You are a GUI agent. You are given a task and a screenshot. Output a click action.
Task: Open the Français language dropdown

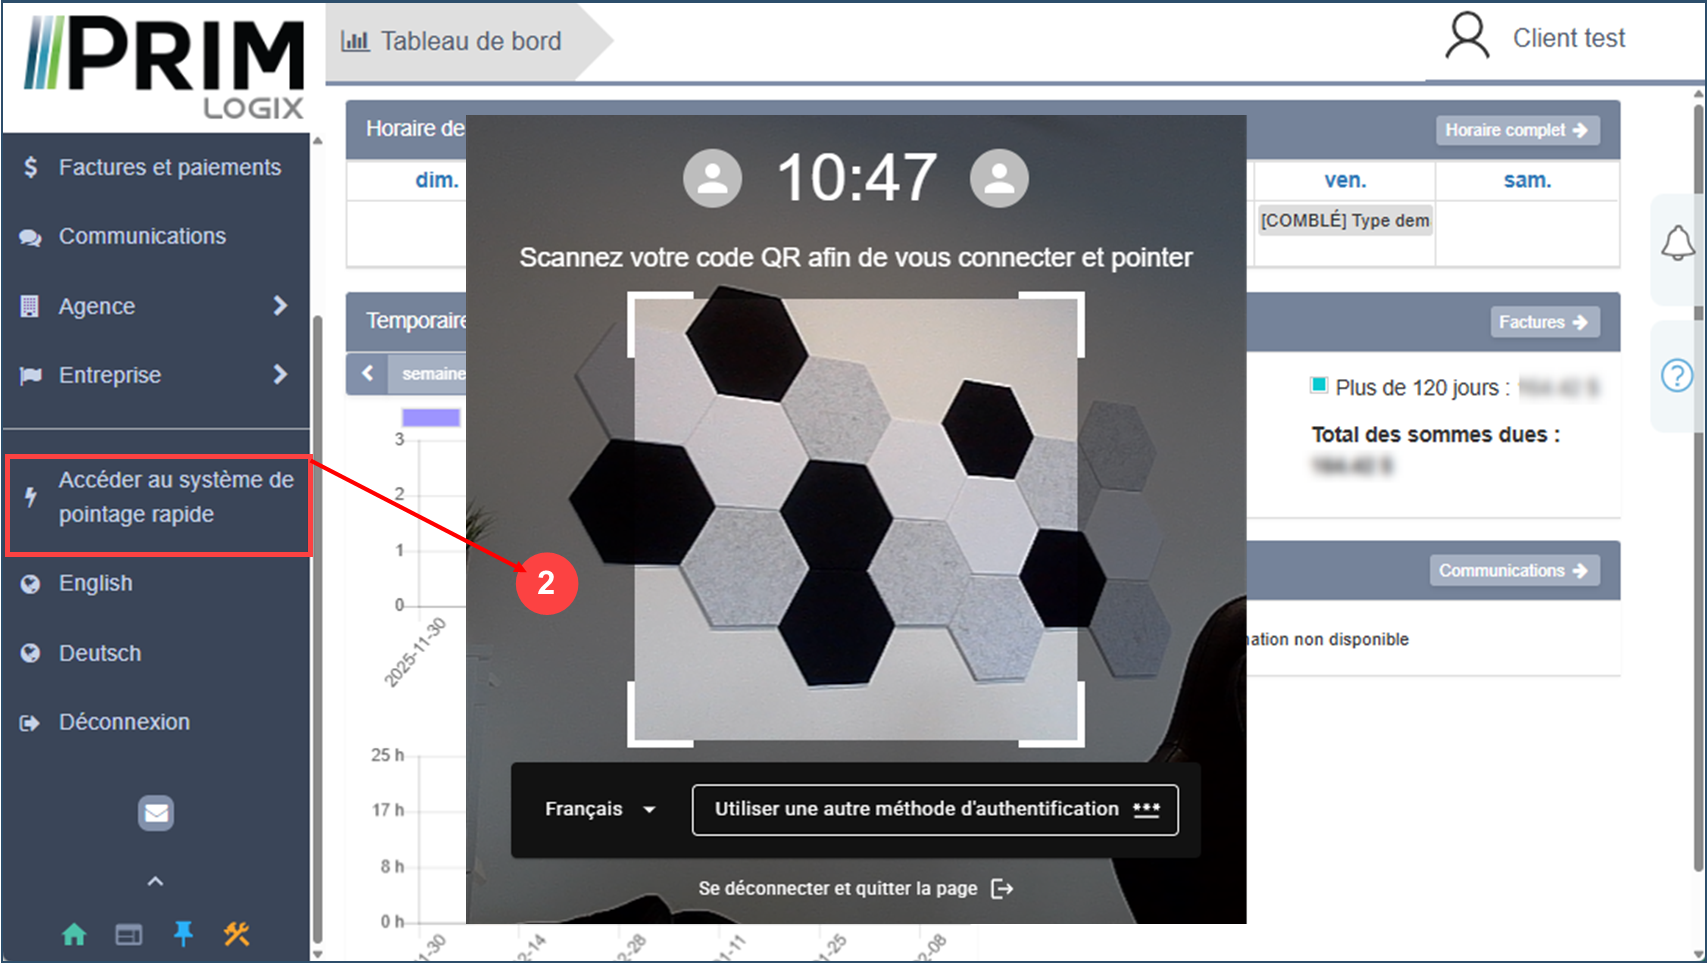point(599,809)
